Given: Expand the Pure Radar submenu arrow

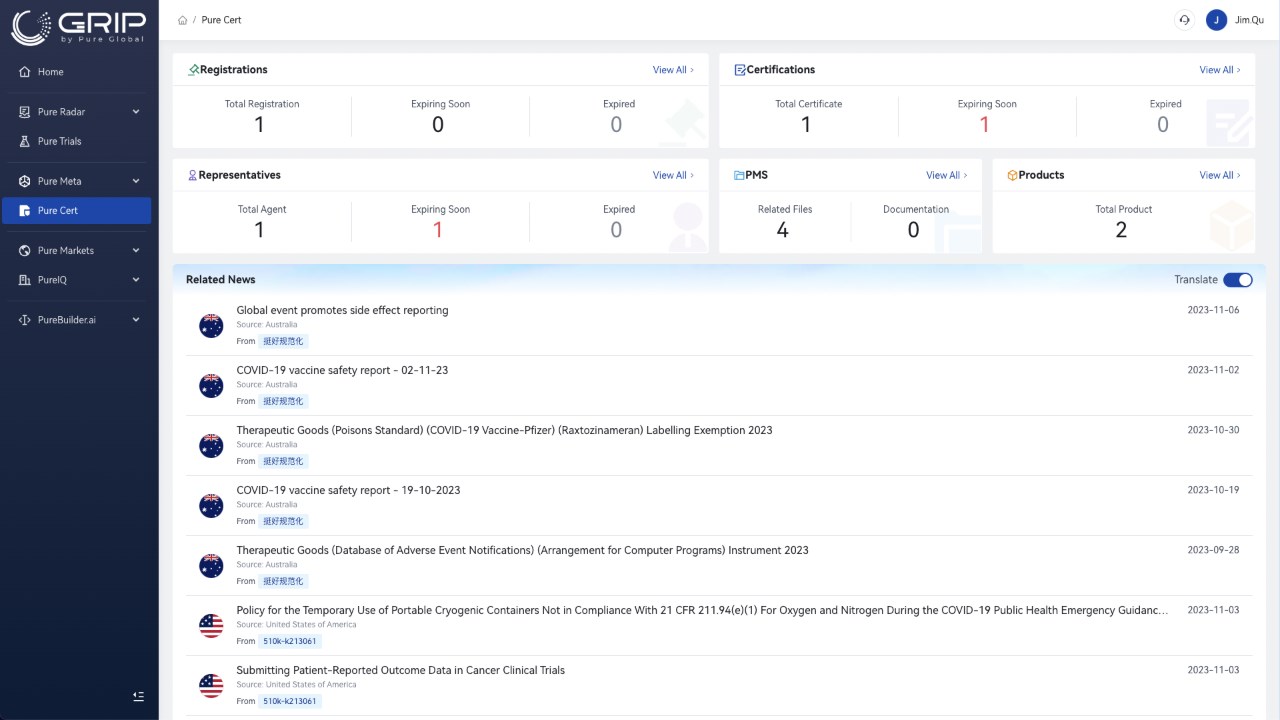Looking at the screenshot, I should 136,112.
